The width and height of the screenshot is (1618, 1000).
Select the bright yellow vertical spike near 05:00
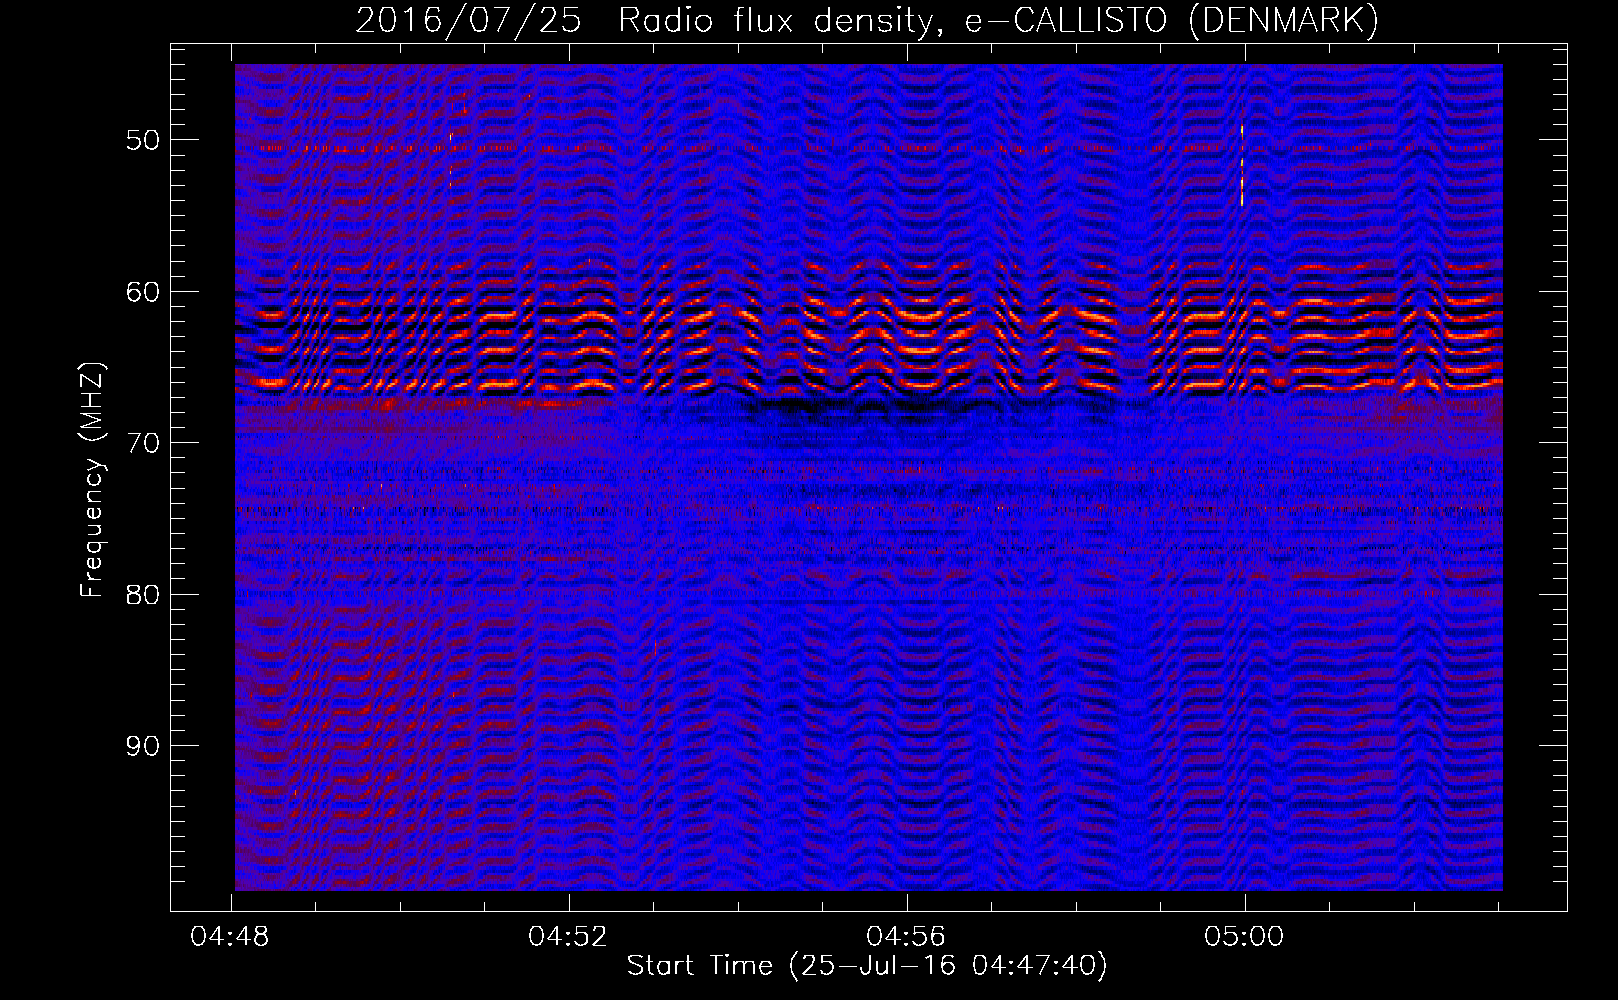[1242, 165]
